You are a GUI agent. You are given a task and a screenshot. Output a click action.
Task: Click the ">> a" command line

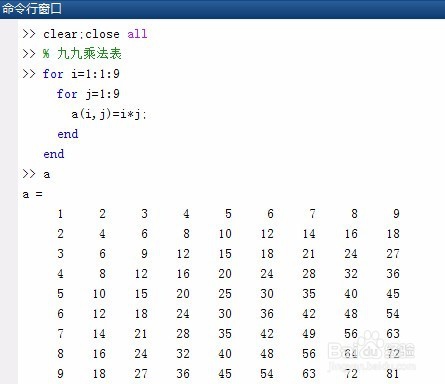[x=36, y=174]
